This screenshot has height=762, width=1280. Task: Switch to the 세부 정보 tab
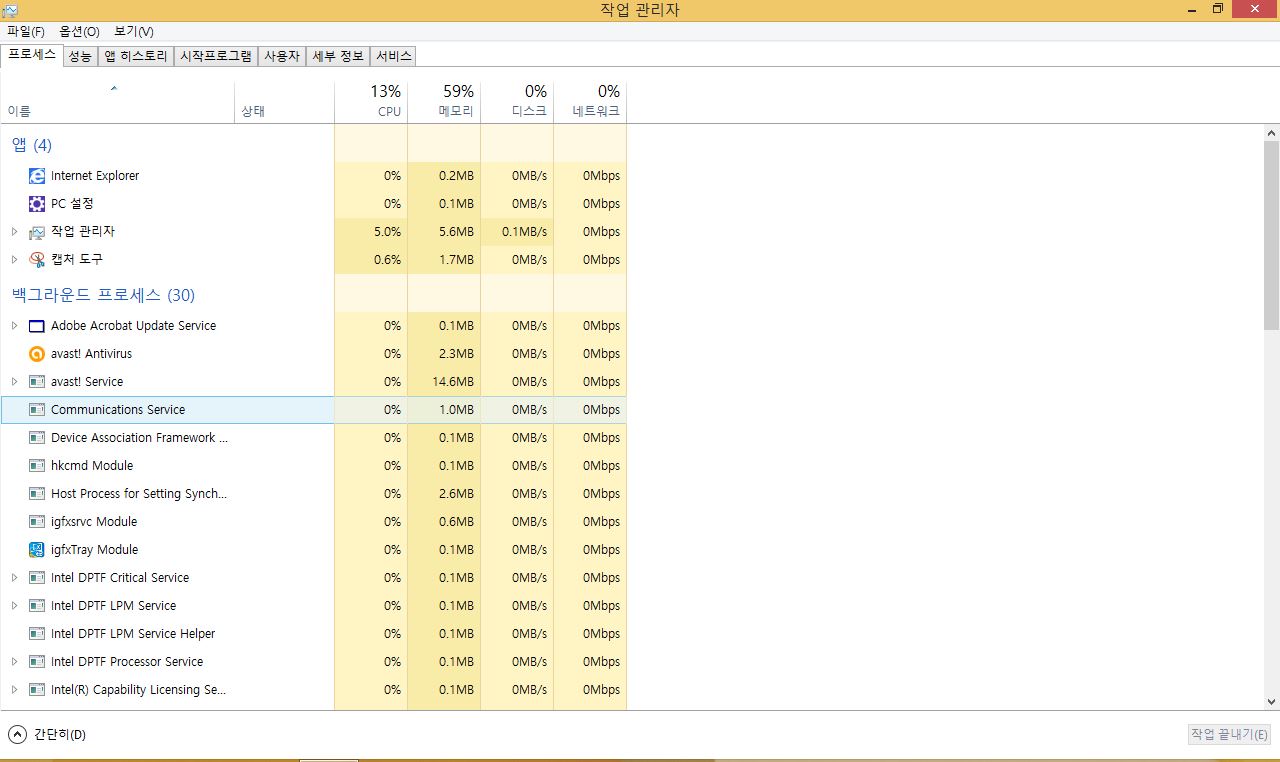tap(338, 56)
